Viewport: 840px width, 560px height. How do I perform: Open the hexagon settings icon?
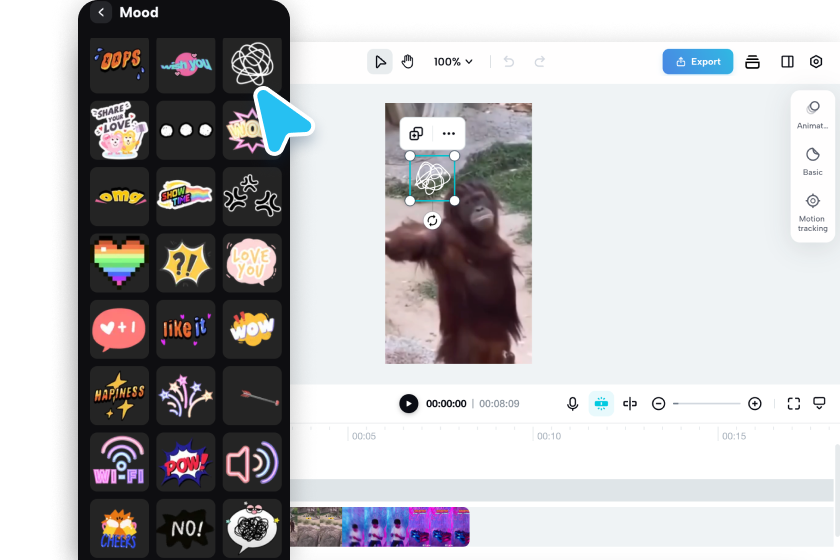815,62
